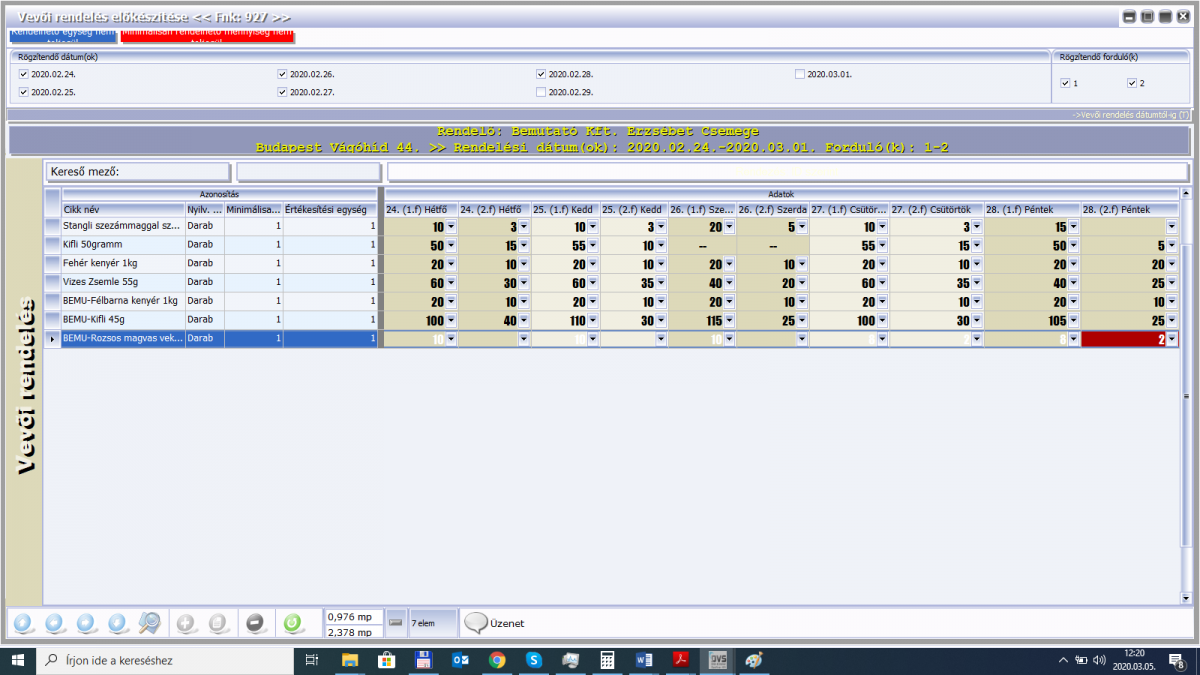Click the first blue up-arrow navigation icon
This screenshot has width=1200, height=675.
[x=24, y=623]
